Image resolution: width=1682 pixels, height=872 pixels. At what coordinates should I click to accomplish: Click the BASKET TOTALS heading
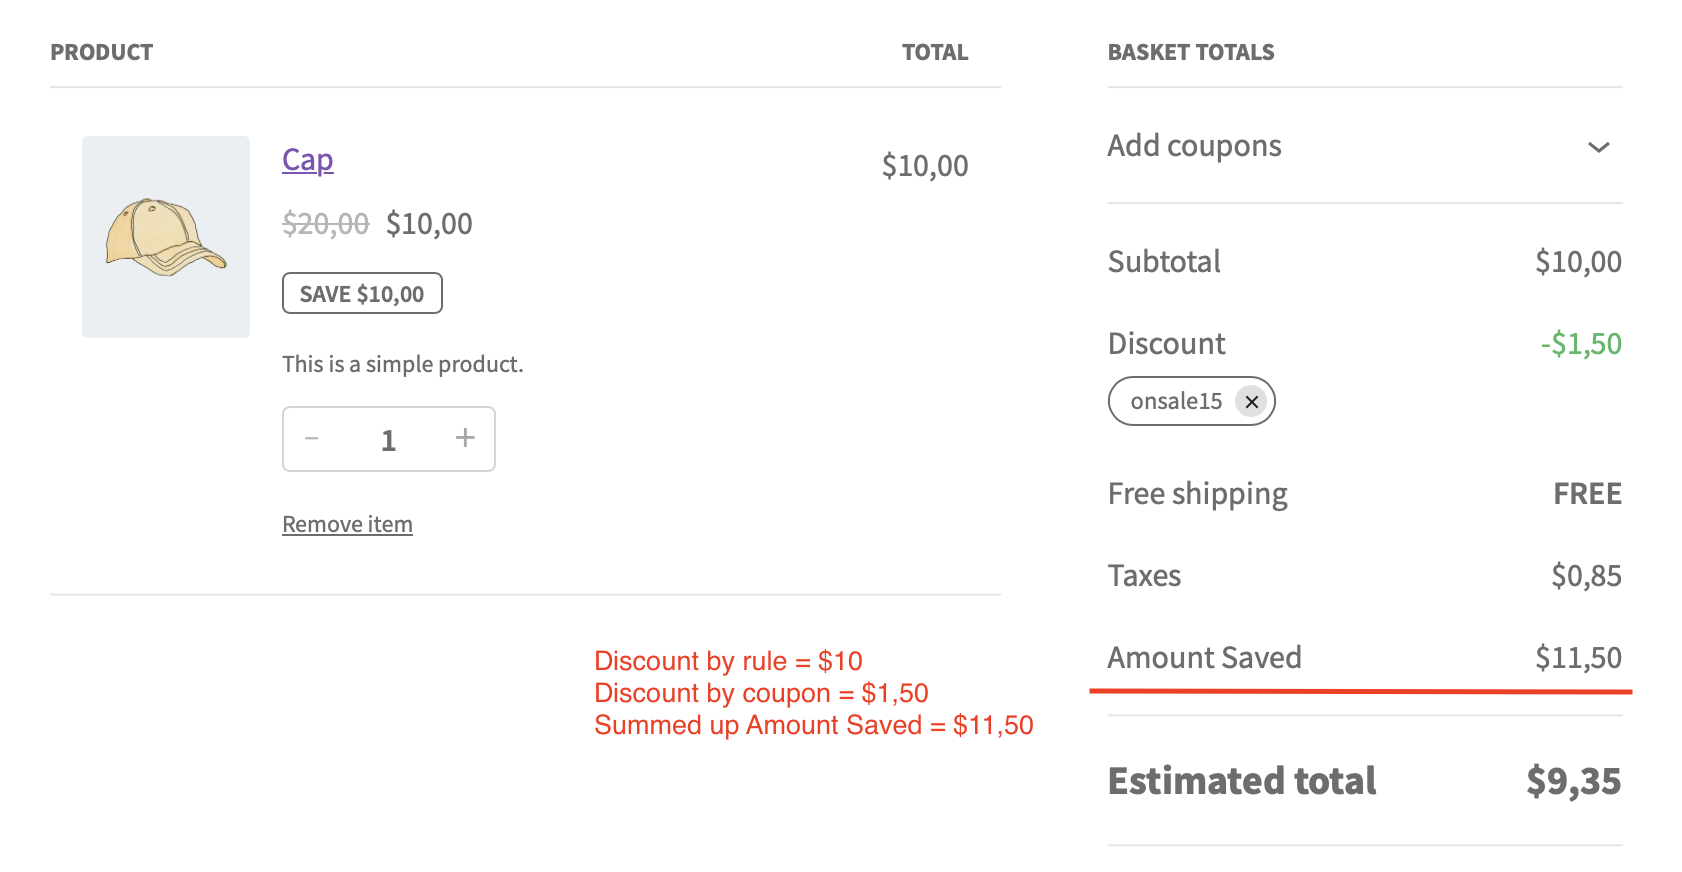pos(1191,53)
